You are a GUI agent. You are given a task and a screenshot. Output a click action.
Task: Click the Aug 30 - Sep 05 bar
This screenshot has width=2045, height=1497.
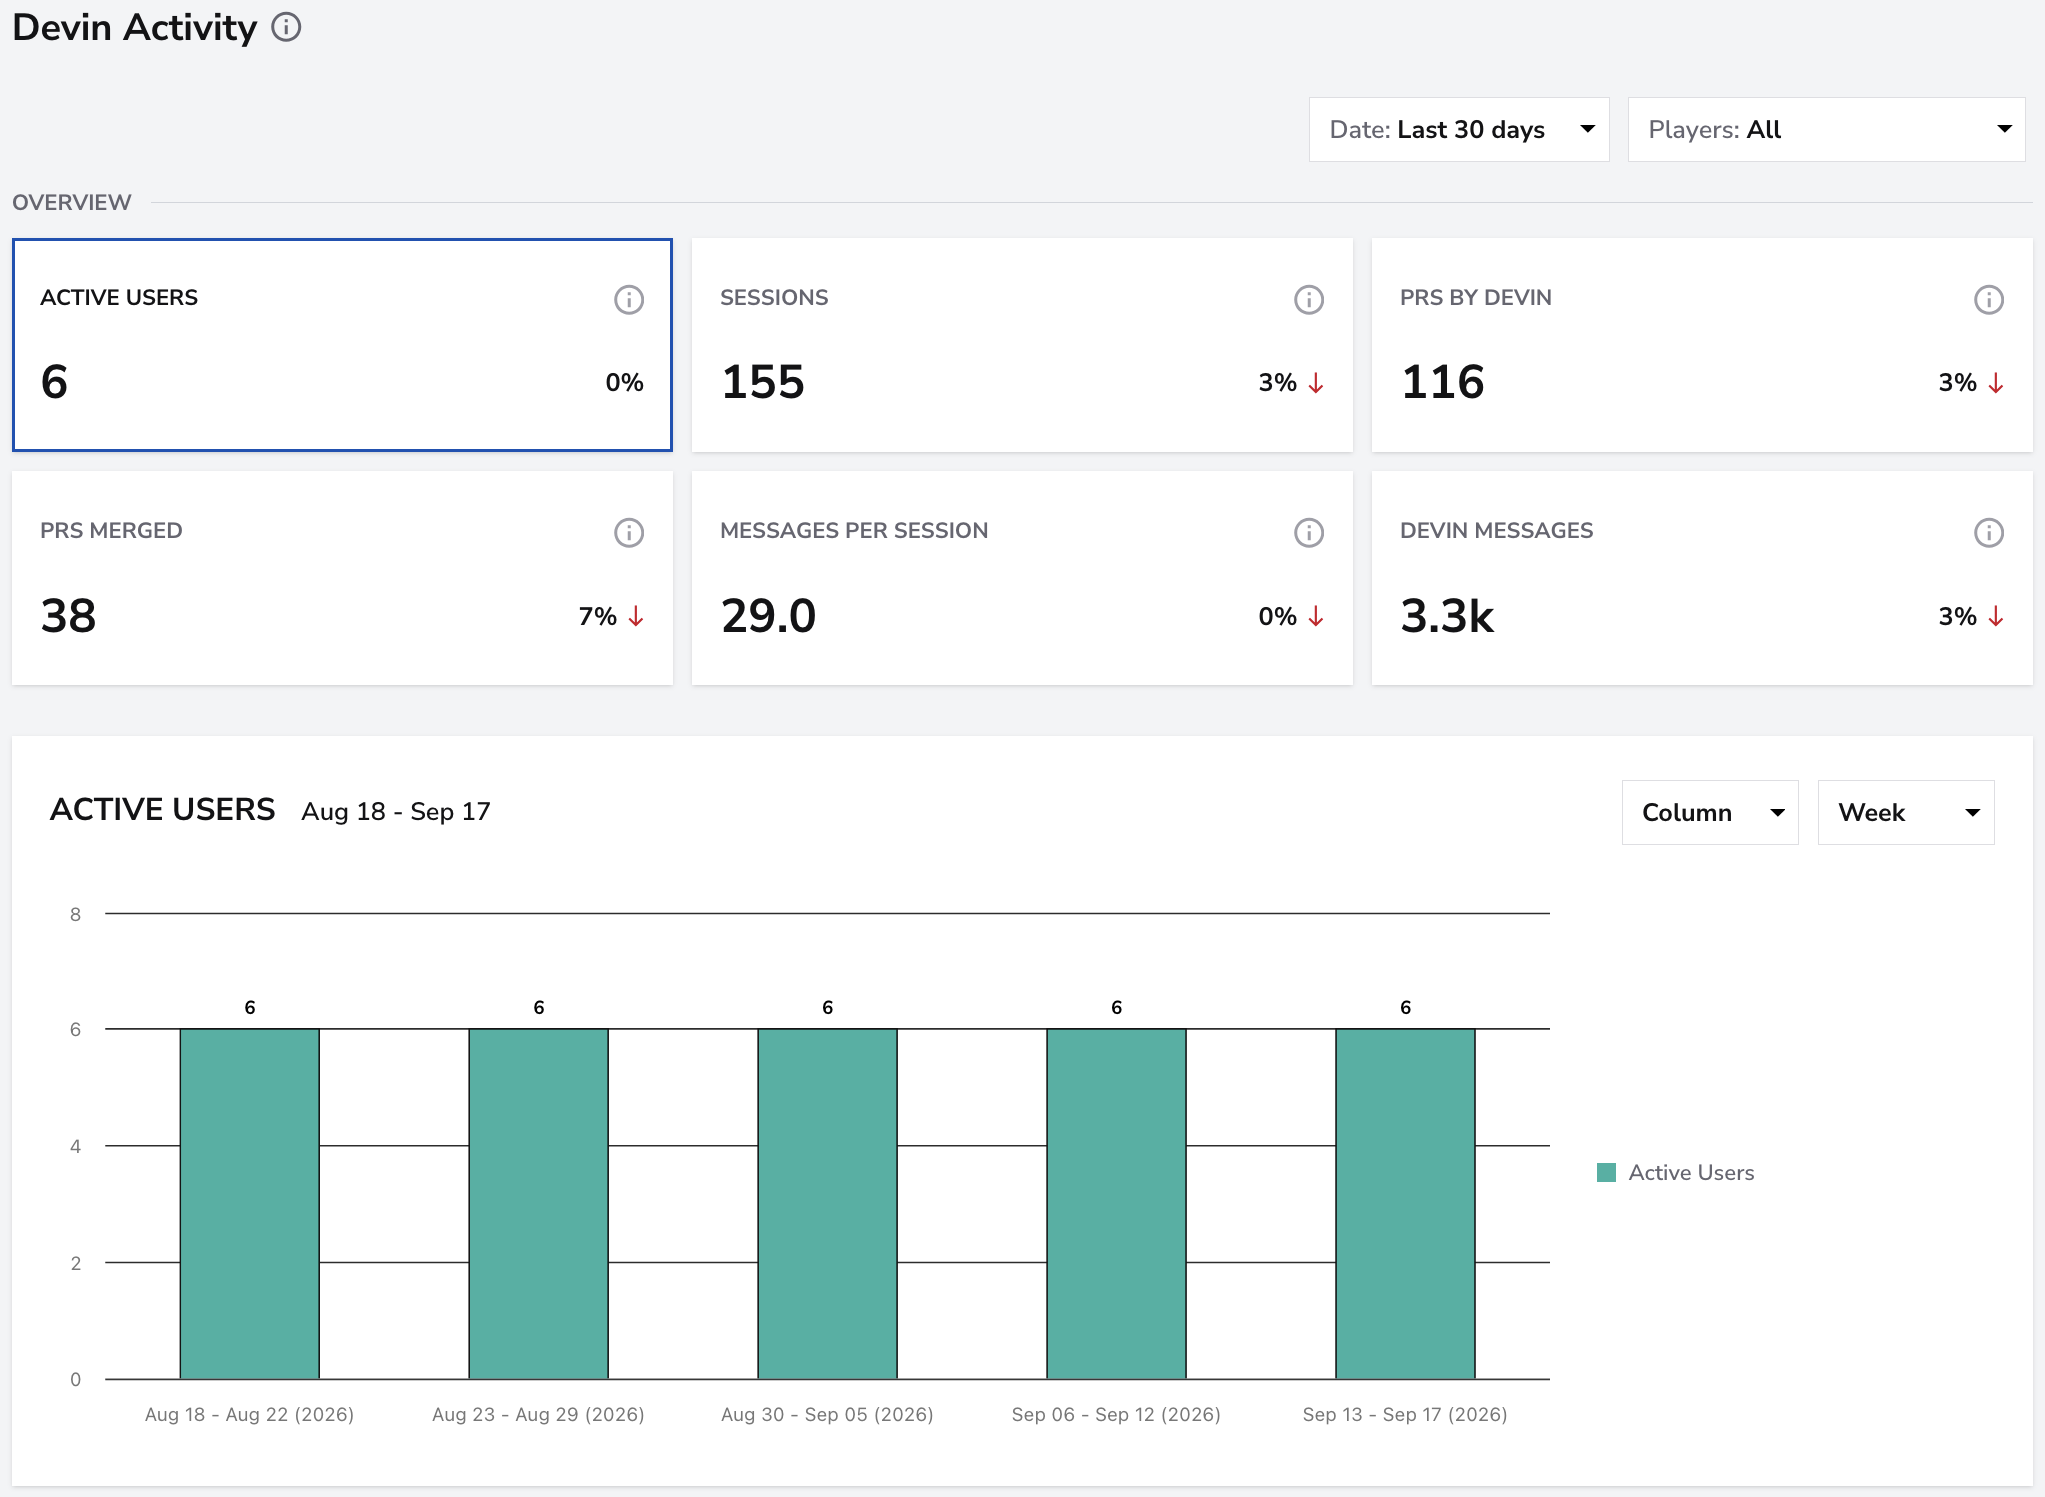[828, 1204]
